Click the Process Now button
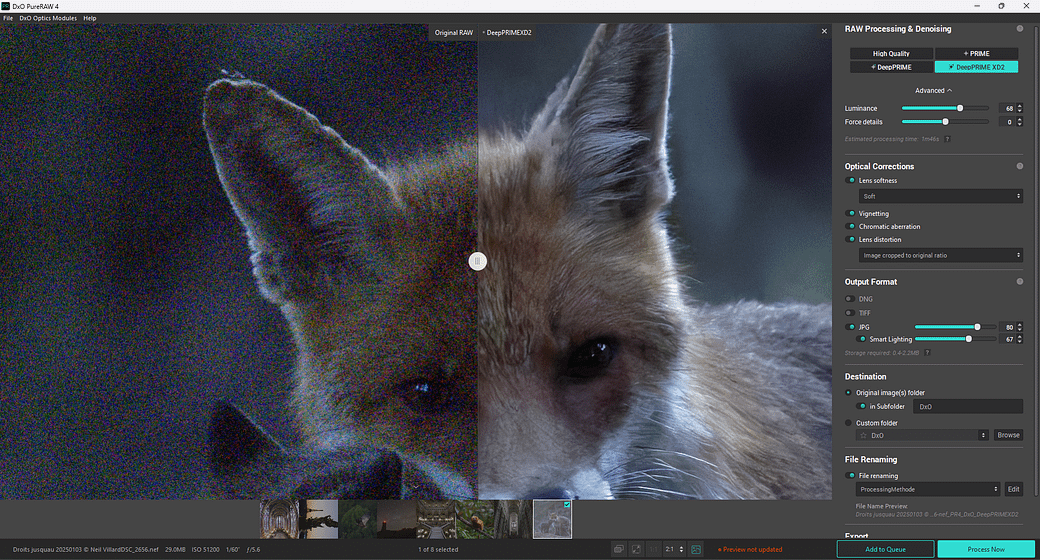 tap(986, 549)
